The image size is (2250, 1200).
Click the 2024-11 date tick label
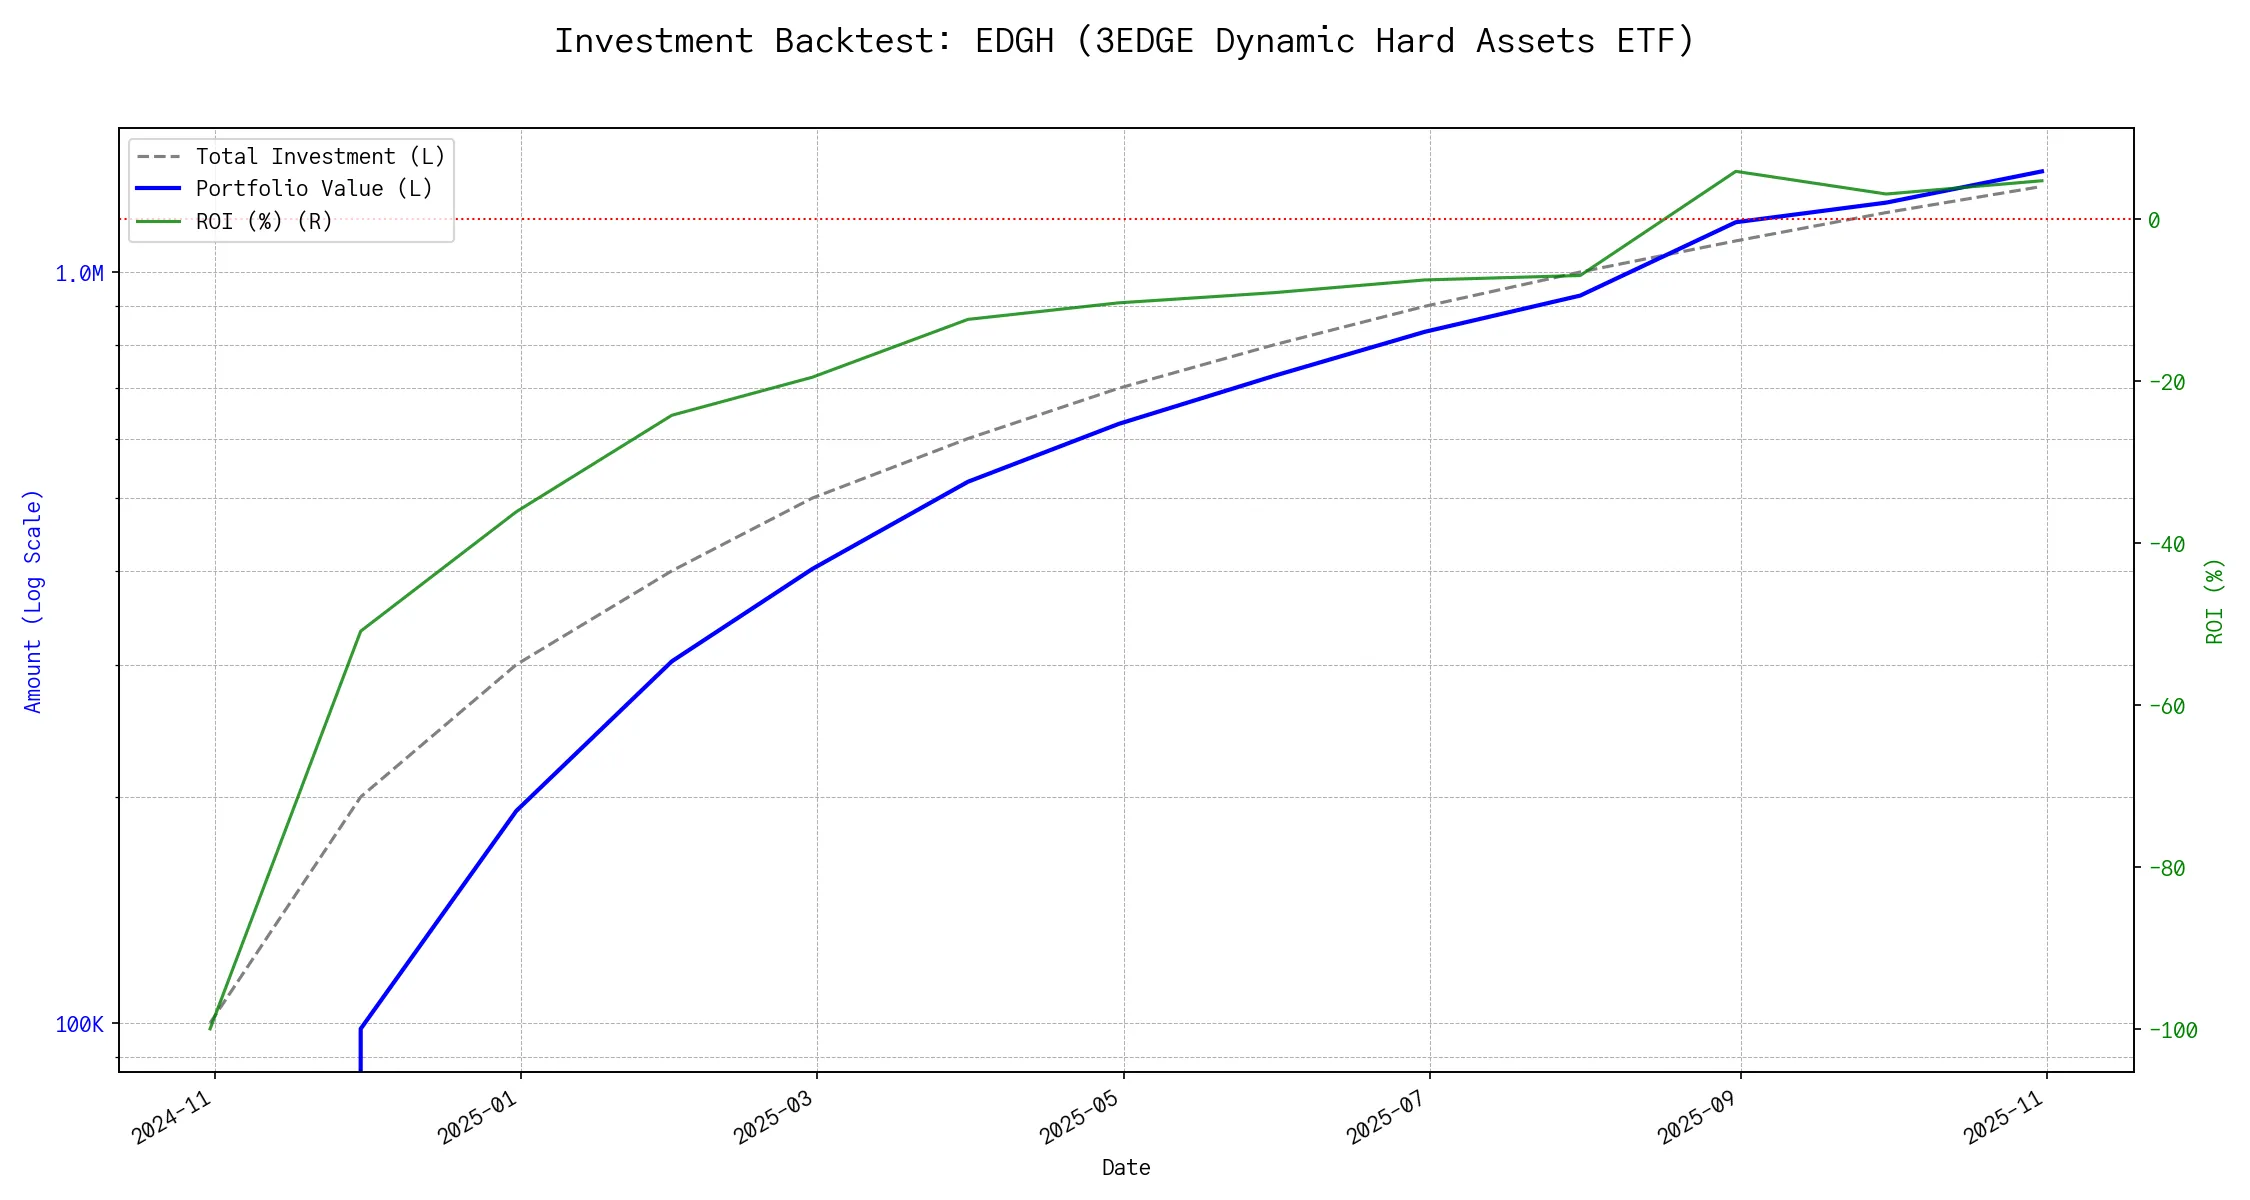point(173,1117)
